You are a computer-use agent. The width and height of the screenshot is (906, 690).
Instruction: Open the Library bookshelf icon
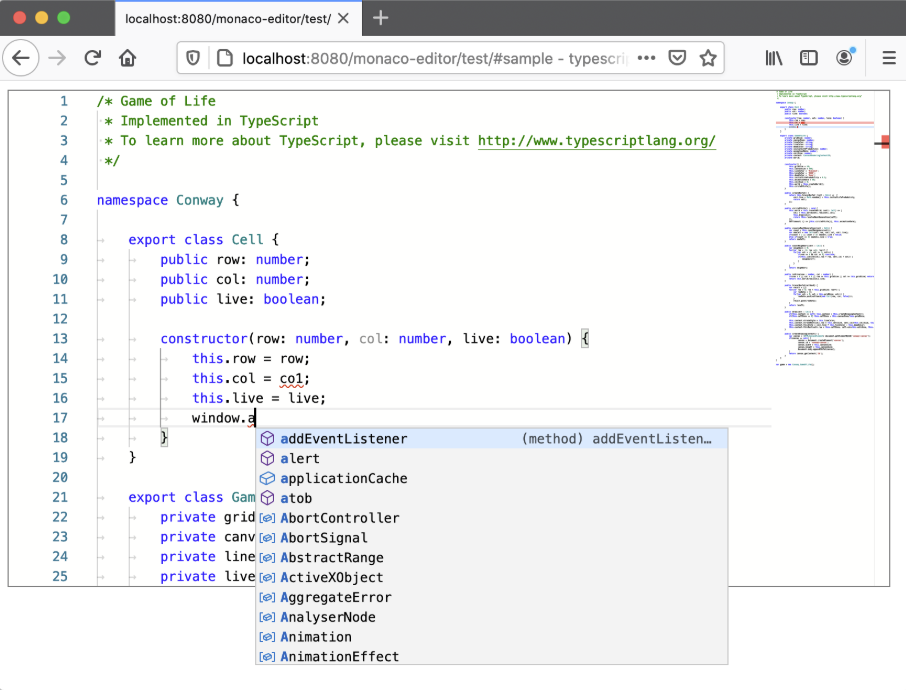point(774,58)
